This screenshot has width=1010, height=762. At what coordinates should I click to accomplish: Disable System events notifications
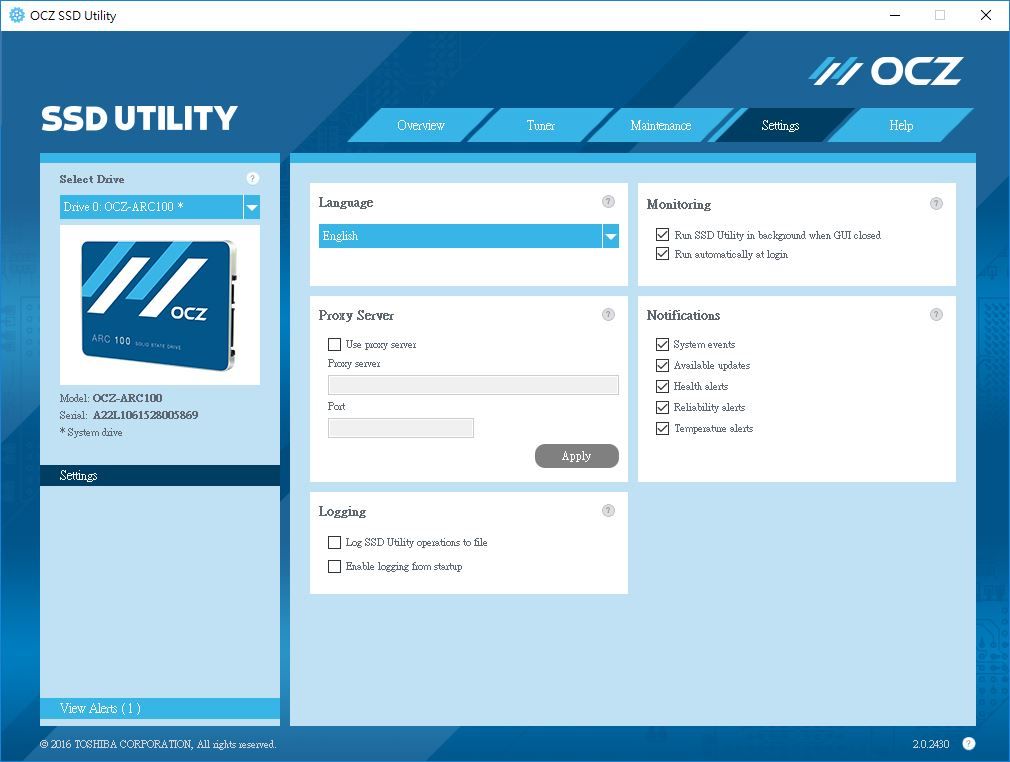(x=662, y=344)
